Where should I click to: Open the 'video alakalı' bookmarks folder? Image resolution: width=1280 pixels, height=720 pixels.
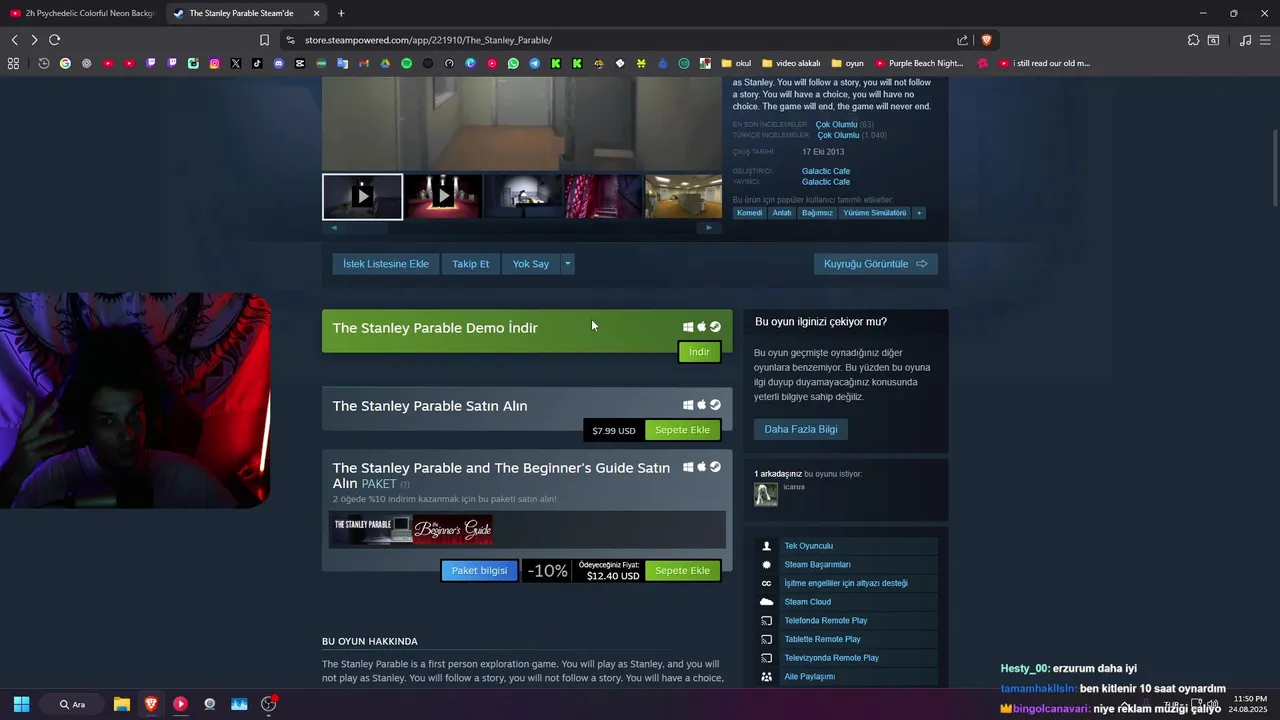tap(790, 63)
